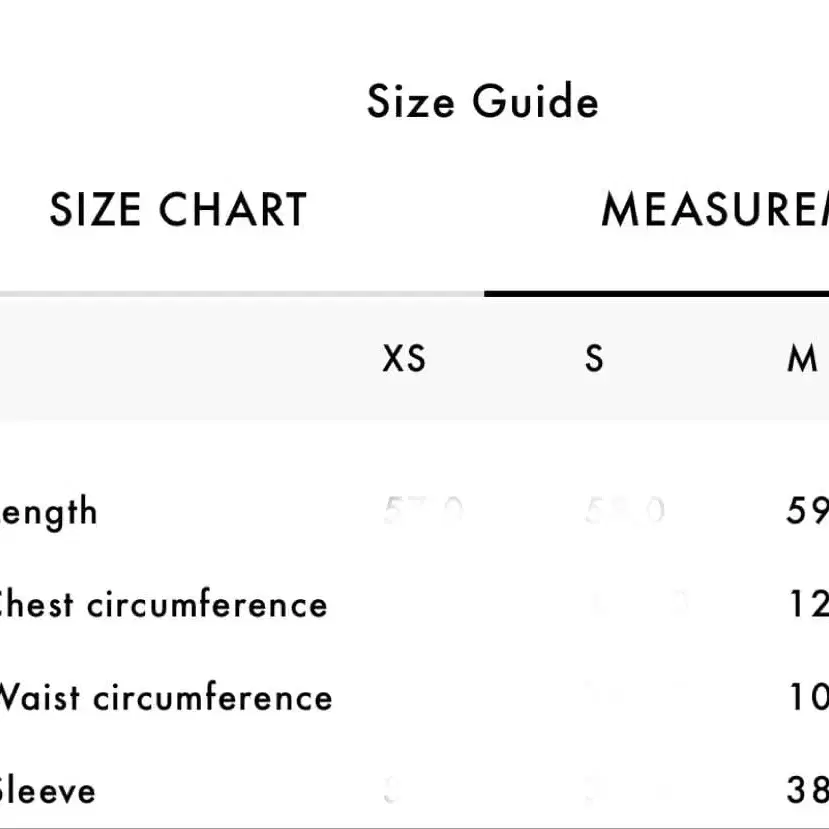Select the Waist circumference row label
Screen dimensions: 829x829
(164, 697)
